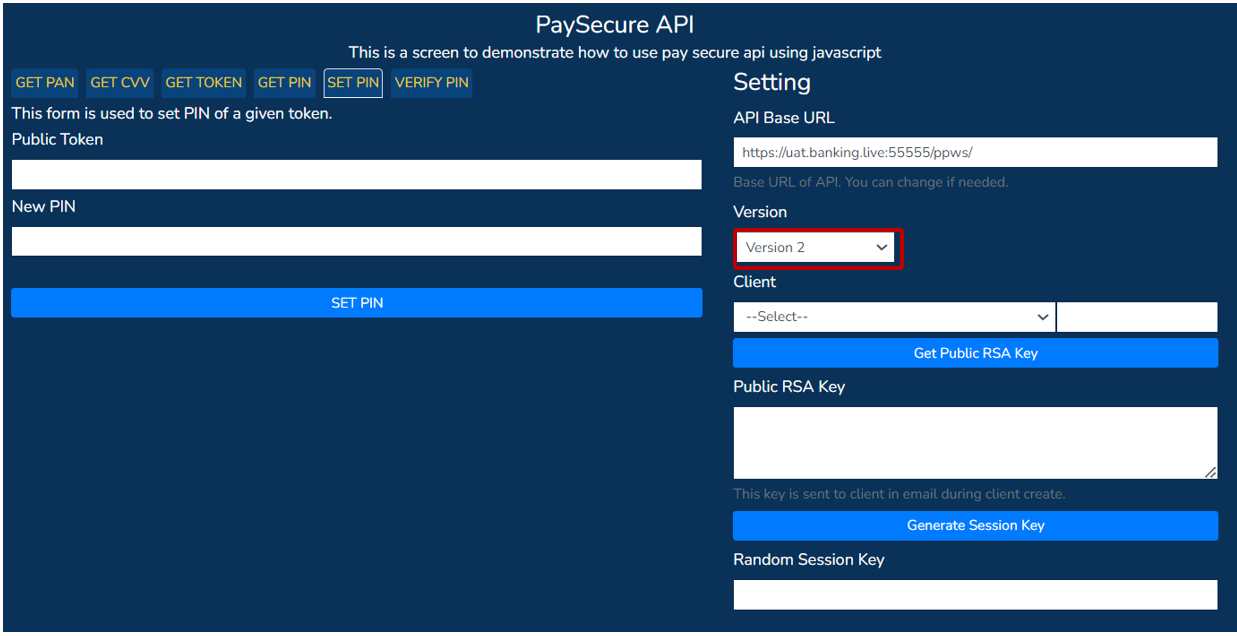Click the Random Session Key field
This screenshot has width=1237, height=636.
coord(975,594)
